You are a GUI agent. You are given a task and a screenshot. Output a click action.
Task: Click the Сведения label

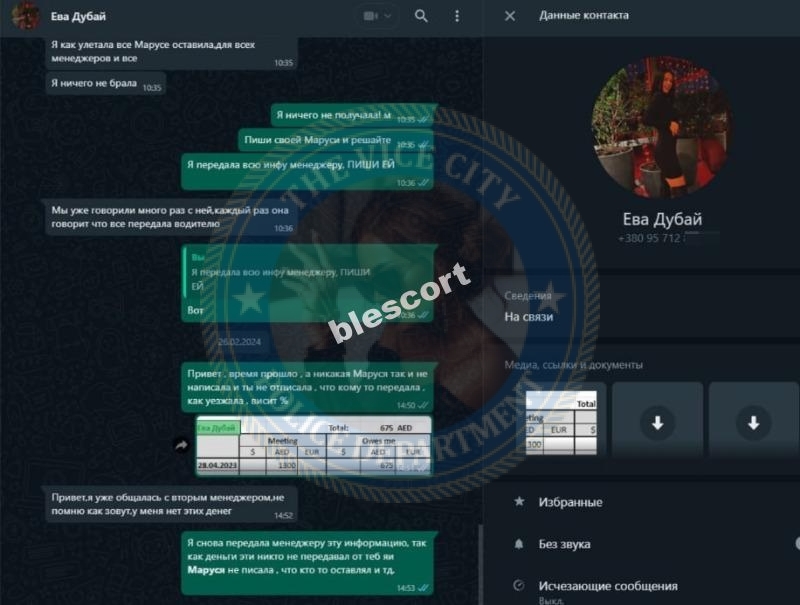point(528,296)
